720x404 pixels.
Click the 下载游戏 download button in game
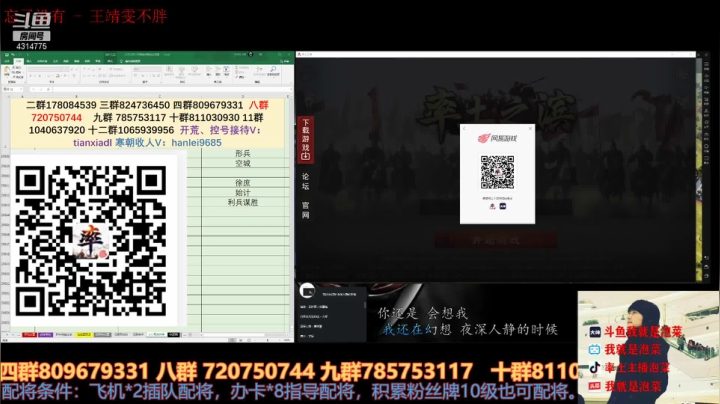click(x=306, y=139)
